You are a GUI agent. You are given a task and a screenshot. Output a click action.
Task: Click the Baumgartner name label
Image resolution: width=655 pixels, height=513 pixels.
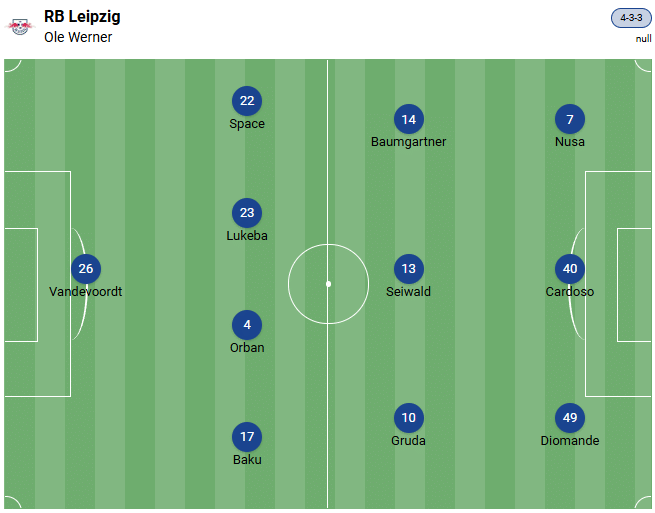click(408, 142)
